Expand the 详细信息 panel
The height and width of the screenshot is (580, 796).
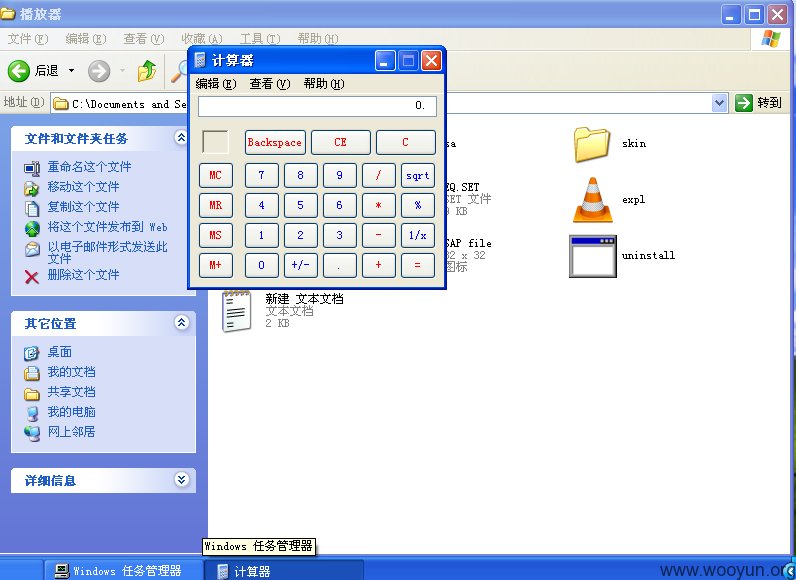tap(181, 480)
